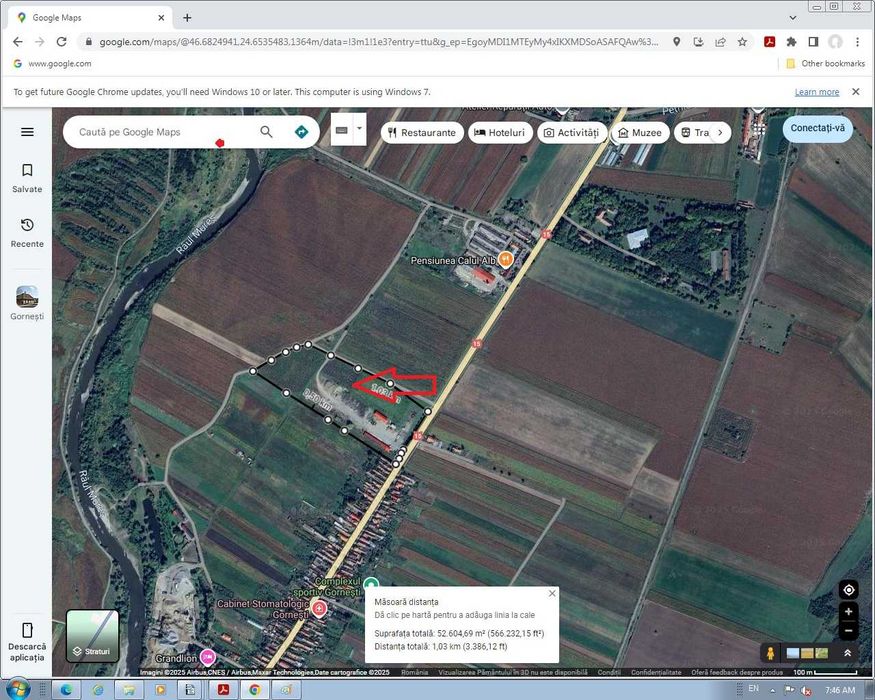Screen dimensions: 875x700
Task: Zoom in on the map
Action: [x=848, y=612]
